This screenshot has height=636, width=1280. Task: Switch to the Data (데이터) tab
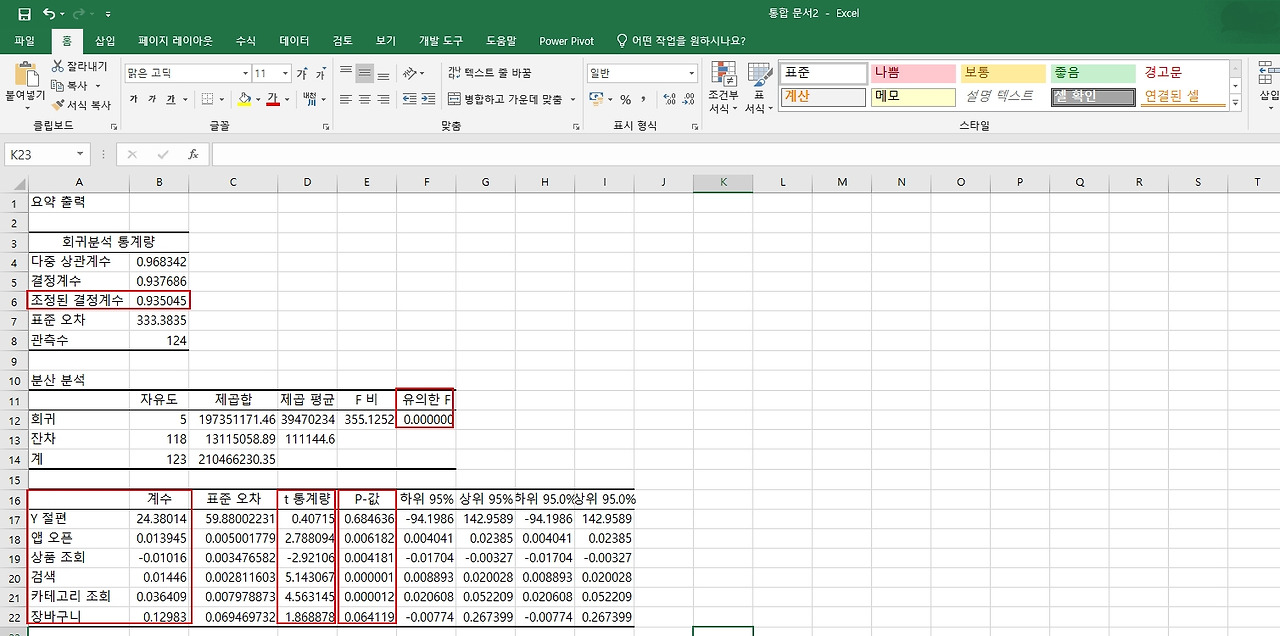click(294, 41)
